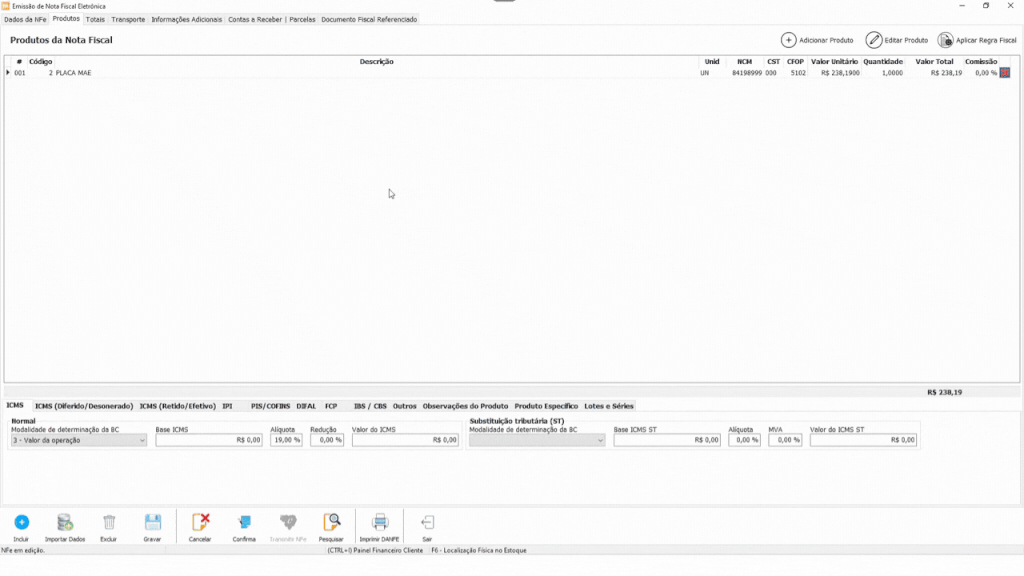Click the Base ICMS input field
This screenshot has width=1024, height=576.
click(209, 440)
